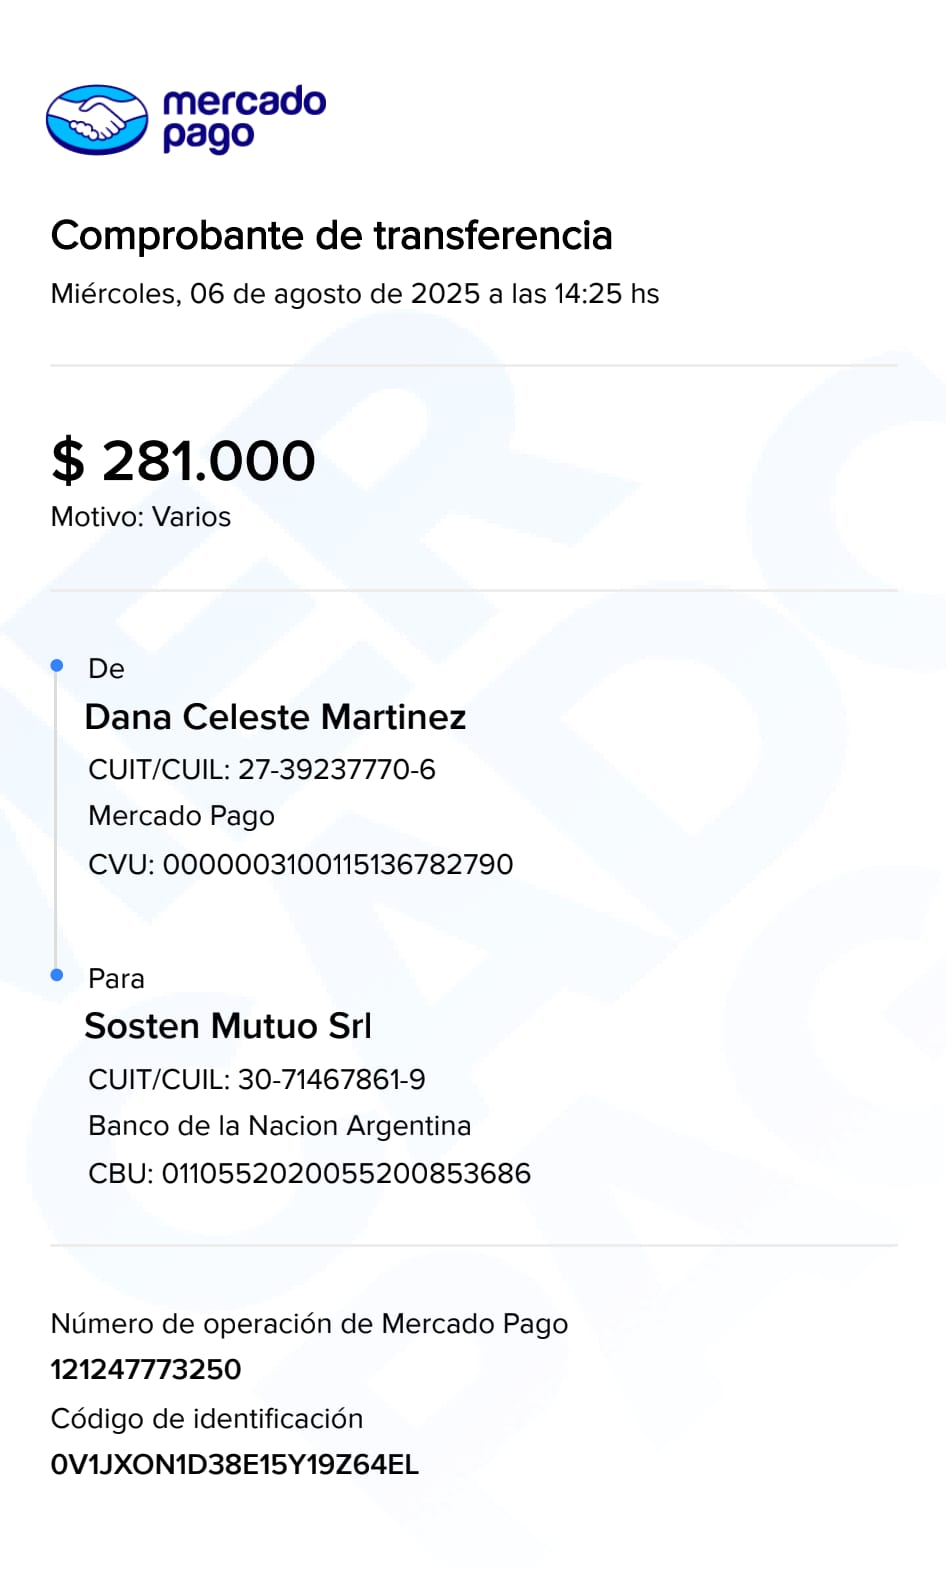Click the Código de identificación label
This screenshot has width=947, height=1572.
pyautogui.click(x=207, y=1419)
